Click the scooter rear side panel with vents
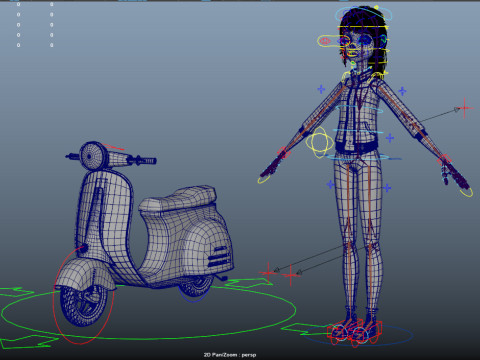The height and width of the screenshot is (360, 480). (x=208, y=247)
